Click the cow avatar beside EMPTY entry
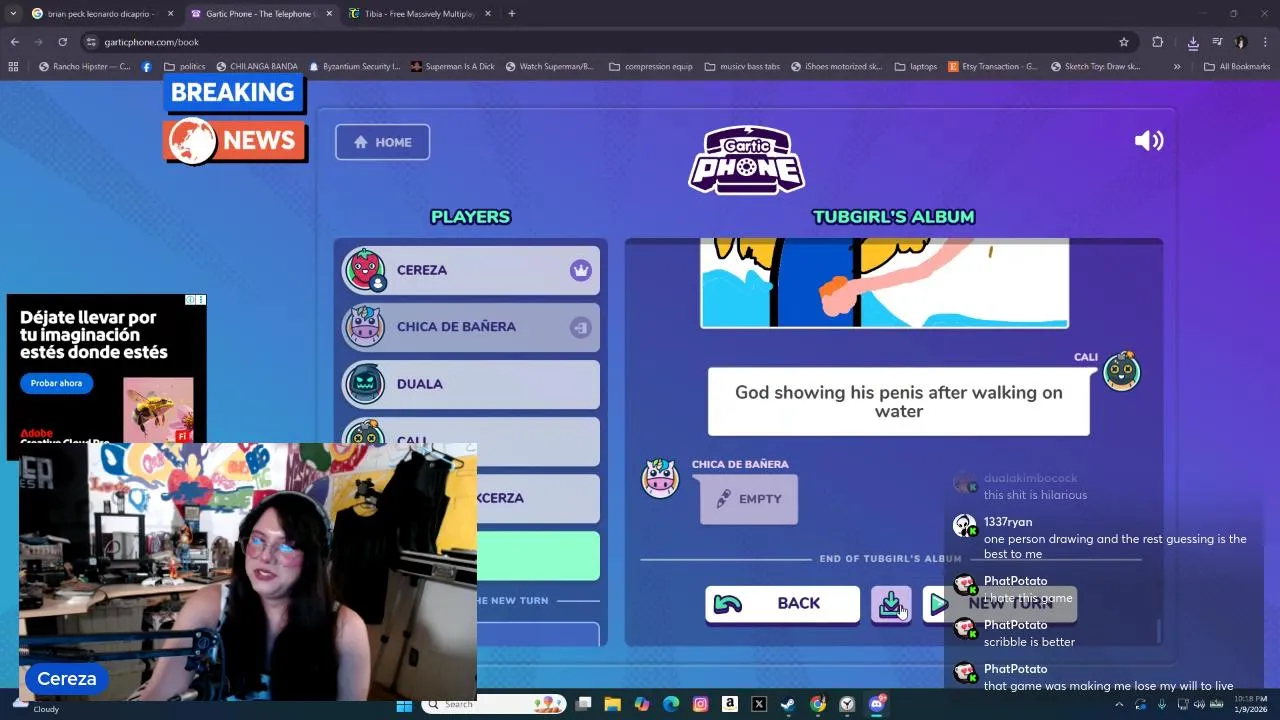This screenshot has height=720, width=1280. (660, 478)
